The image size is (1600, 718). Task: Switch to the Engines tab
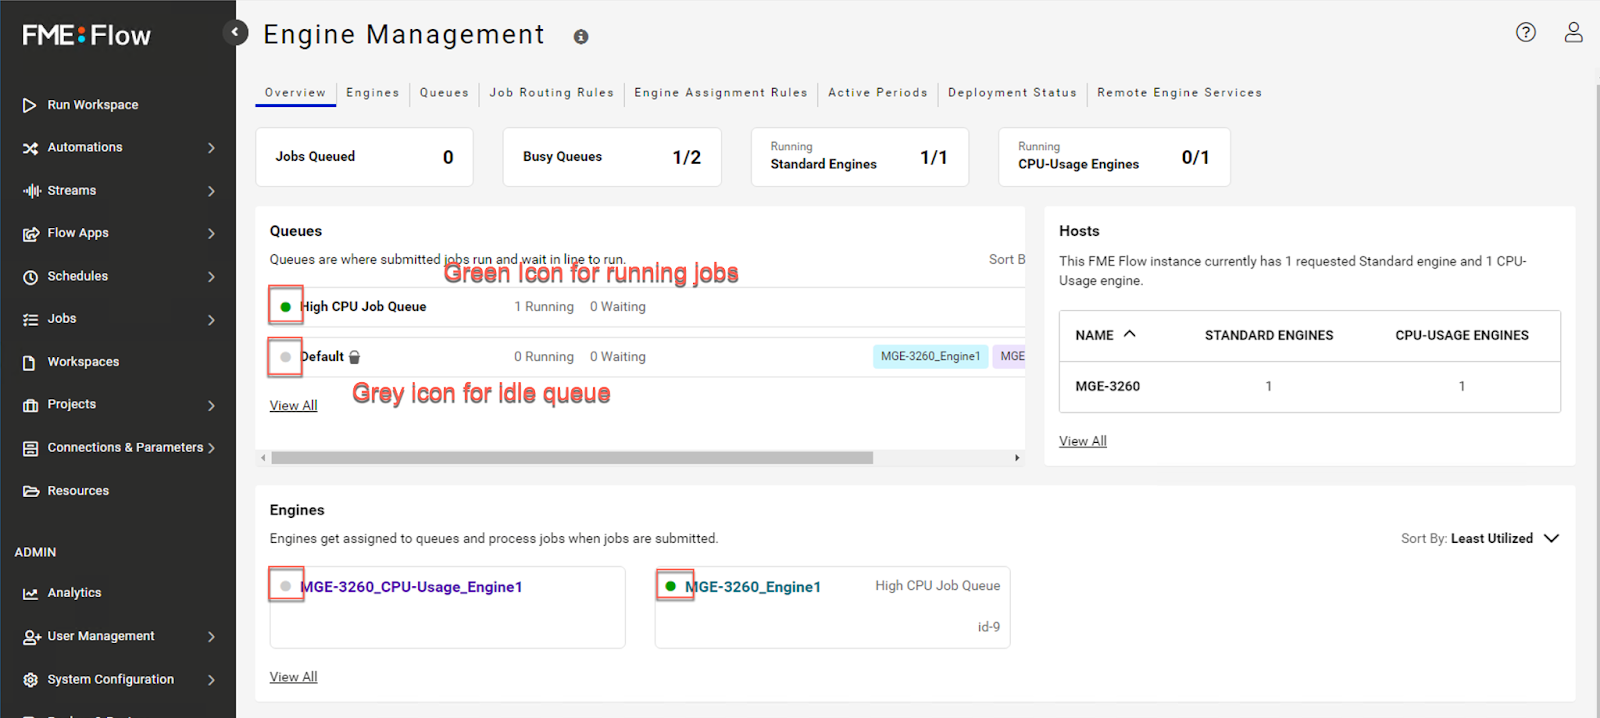[373, 92]
